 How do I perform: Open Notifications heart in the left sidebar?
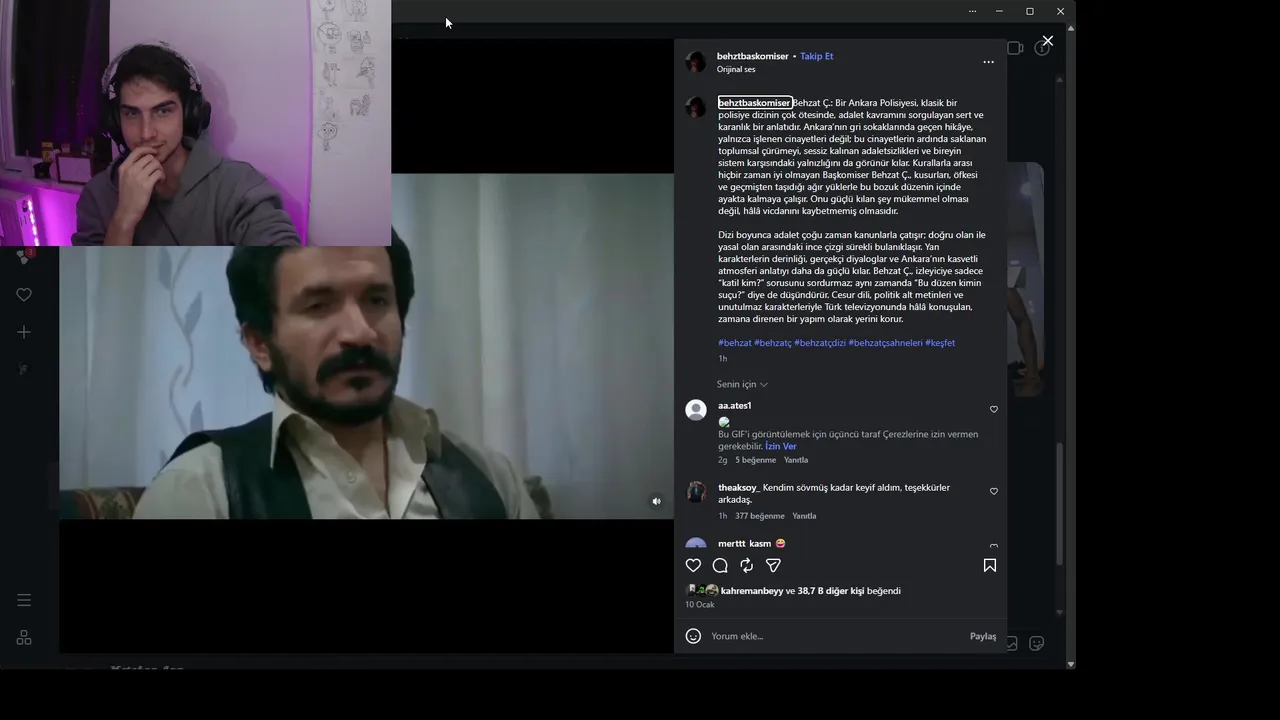(24, 295)
